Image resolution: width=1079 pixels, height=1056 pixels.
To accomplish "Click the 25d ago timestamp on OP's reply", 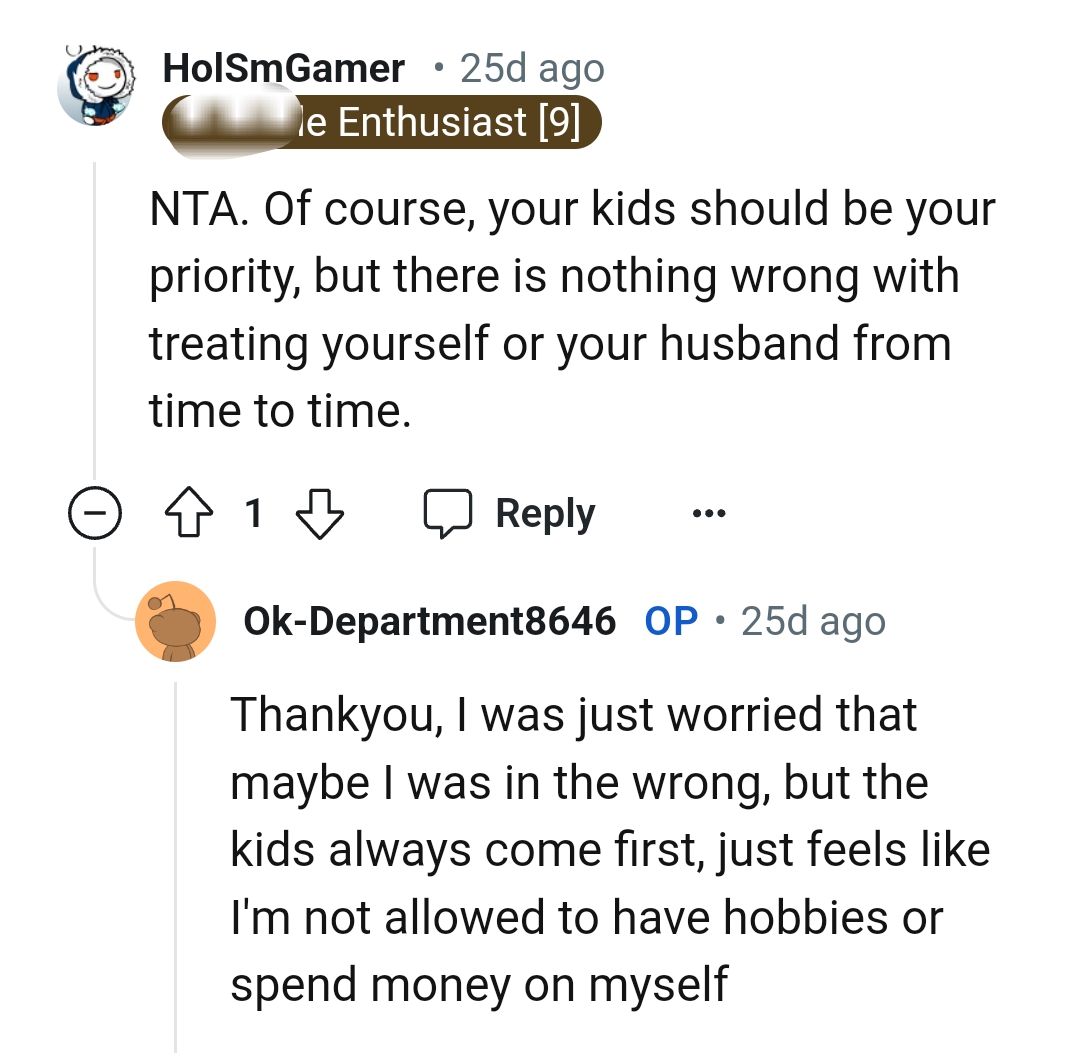I will pyautogui.click(x=812, y=620).
